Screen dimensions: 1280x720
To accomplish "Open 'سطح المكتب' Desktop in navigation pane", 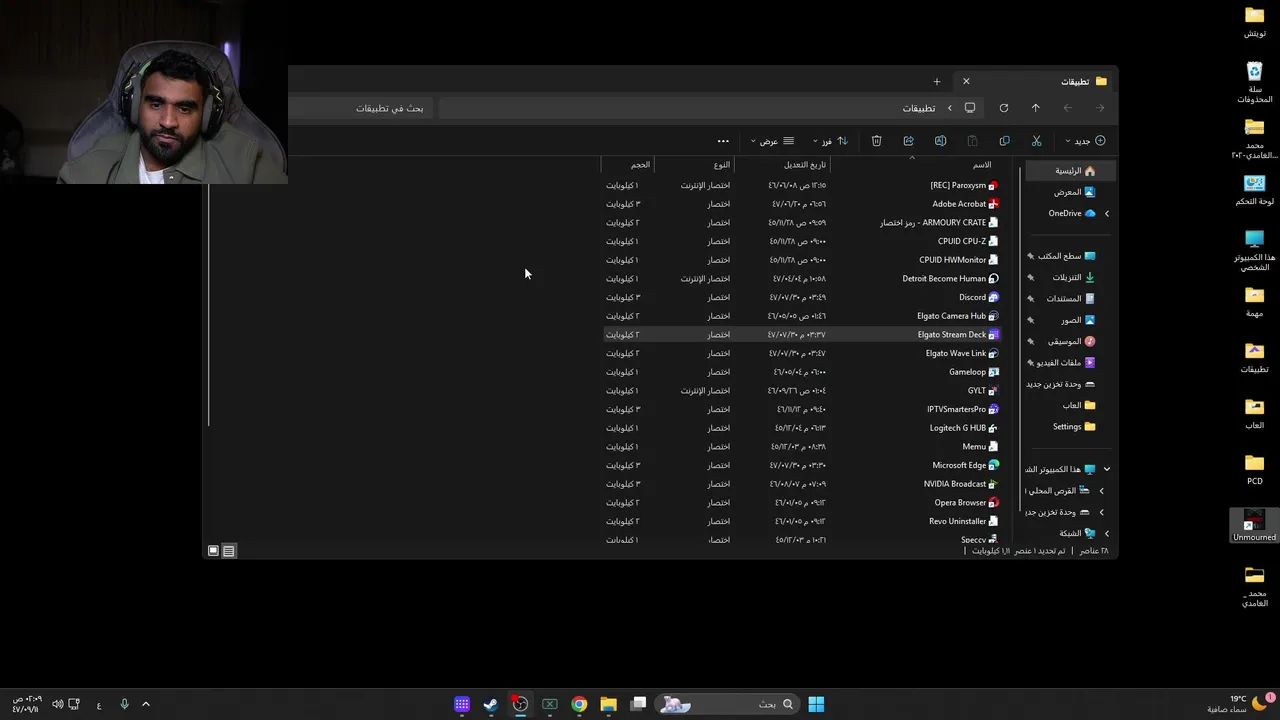I will coord(1066,256).
